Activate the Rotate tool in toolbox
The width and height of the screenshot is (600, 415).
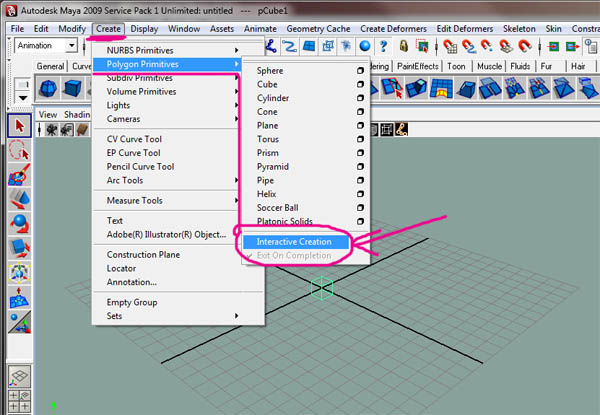[19, 224]
